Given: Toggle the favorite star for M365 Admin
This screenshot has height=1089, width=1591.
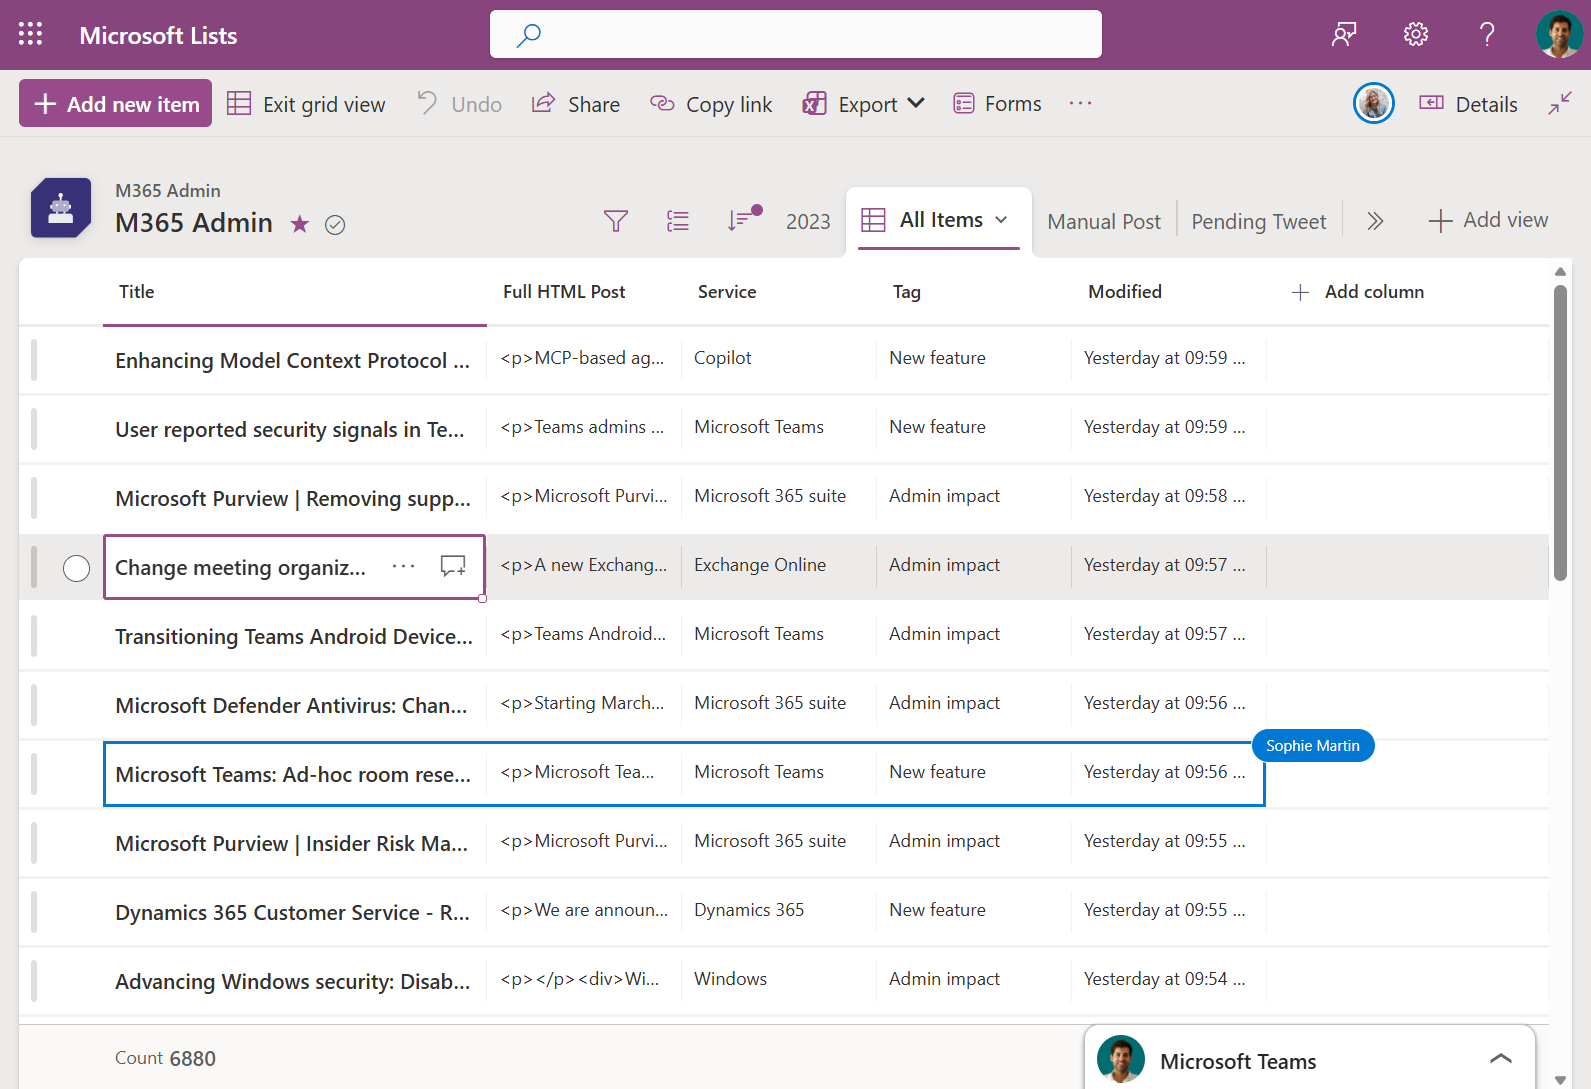Looking at the screenshot, I should click(299, 224).
